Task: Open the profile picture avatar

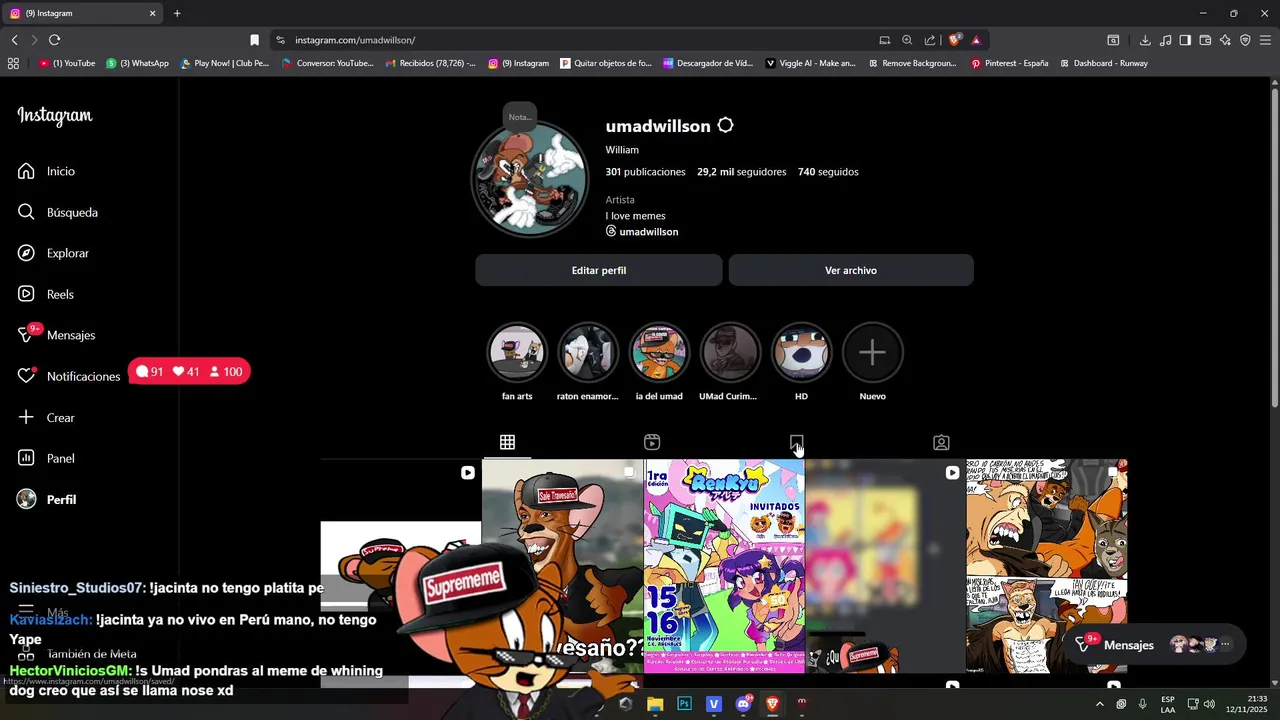Action: pyautogui.click(x=530, y=180)
